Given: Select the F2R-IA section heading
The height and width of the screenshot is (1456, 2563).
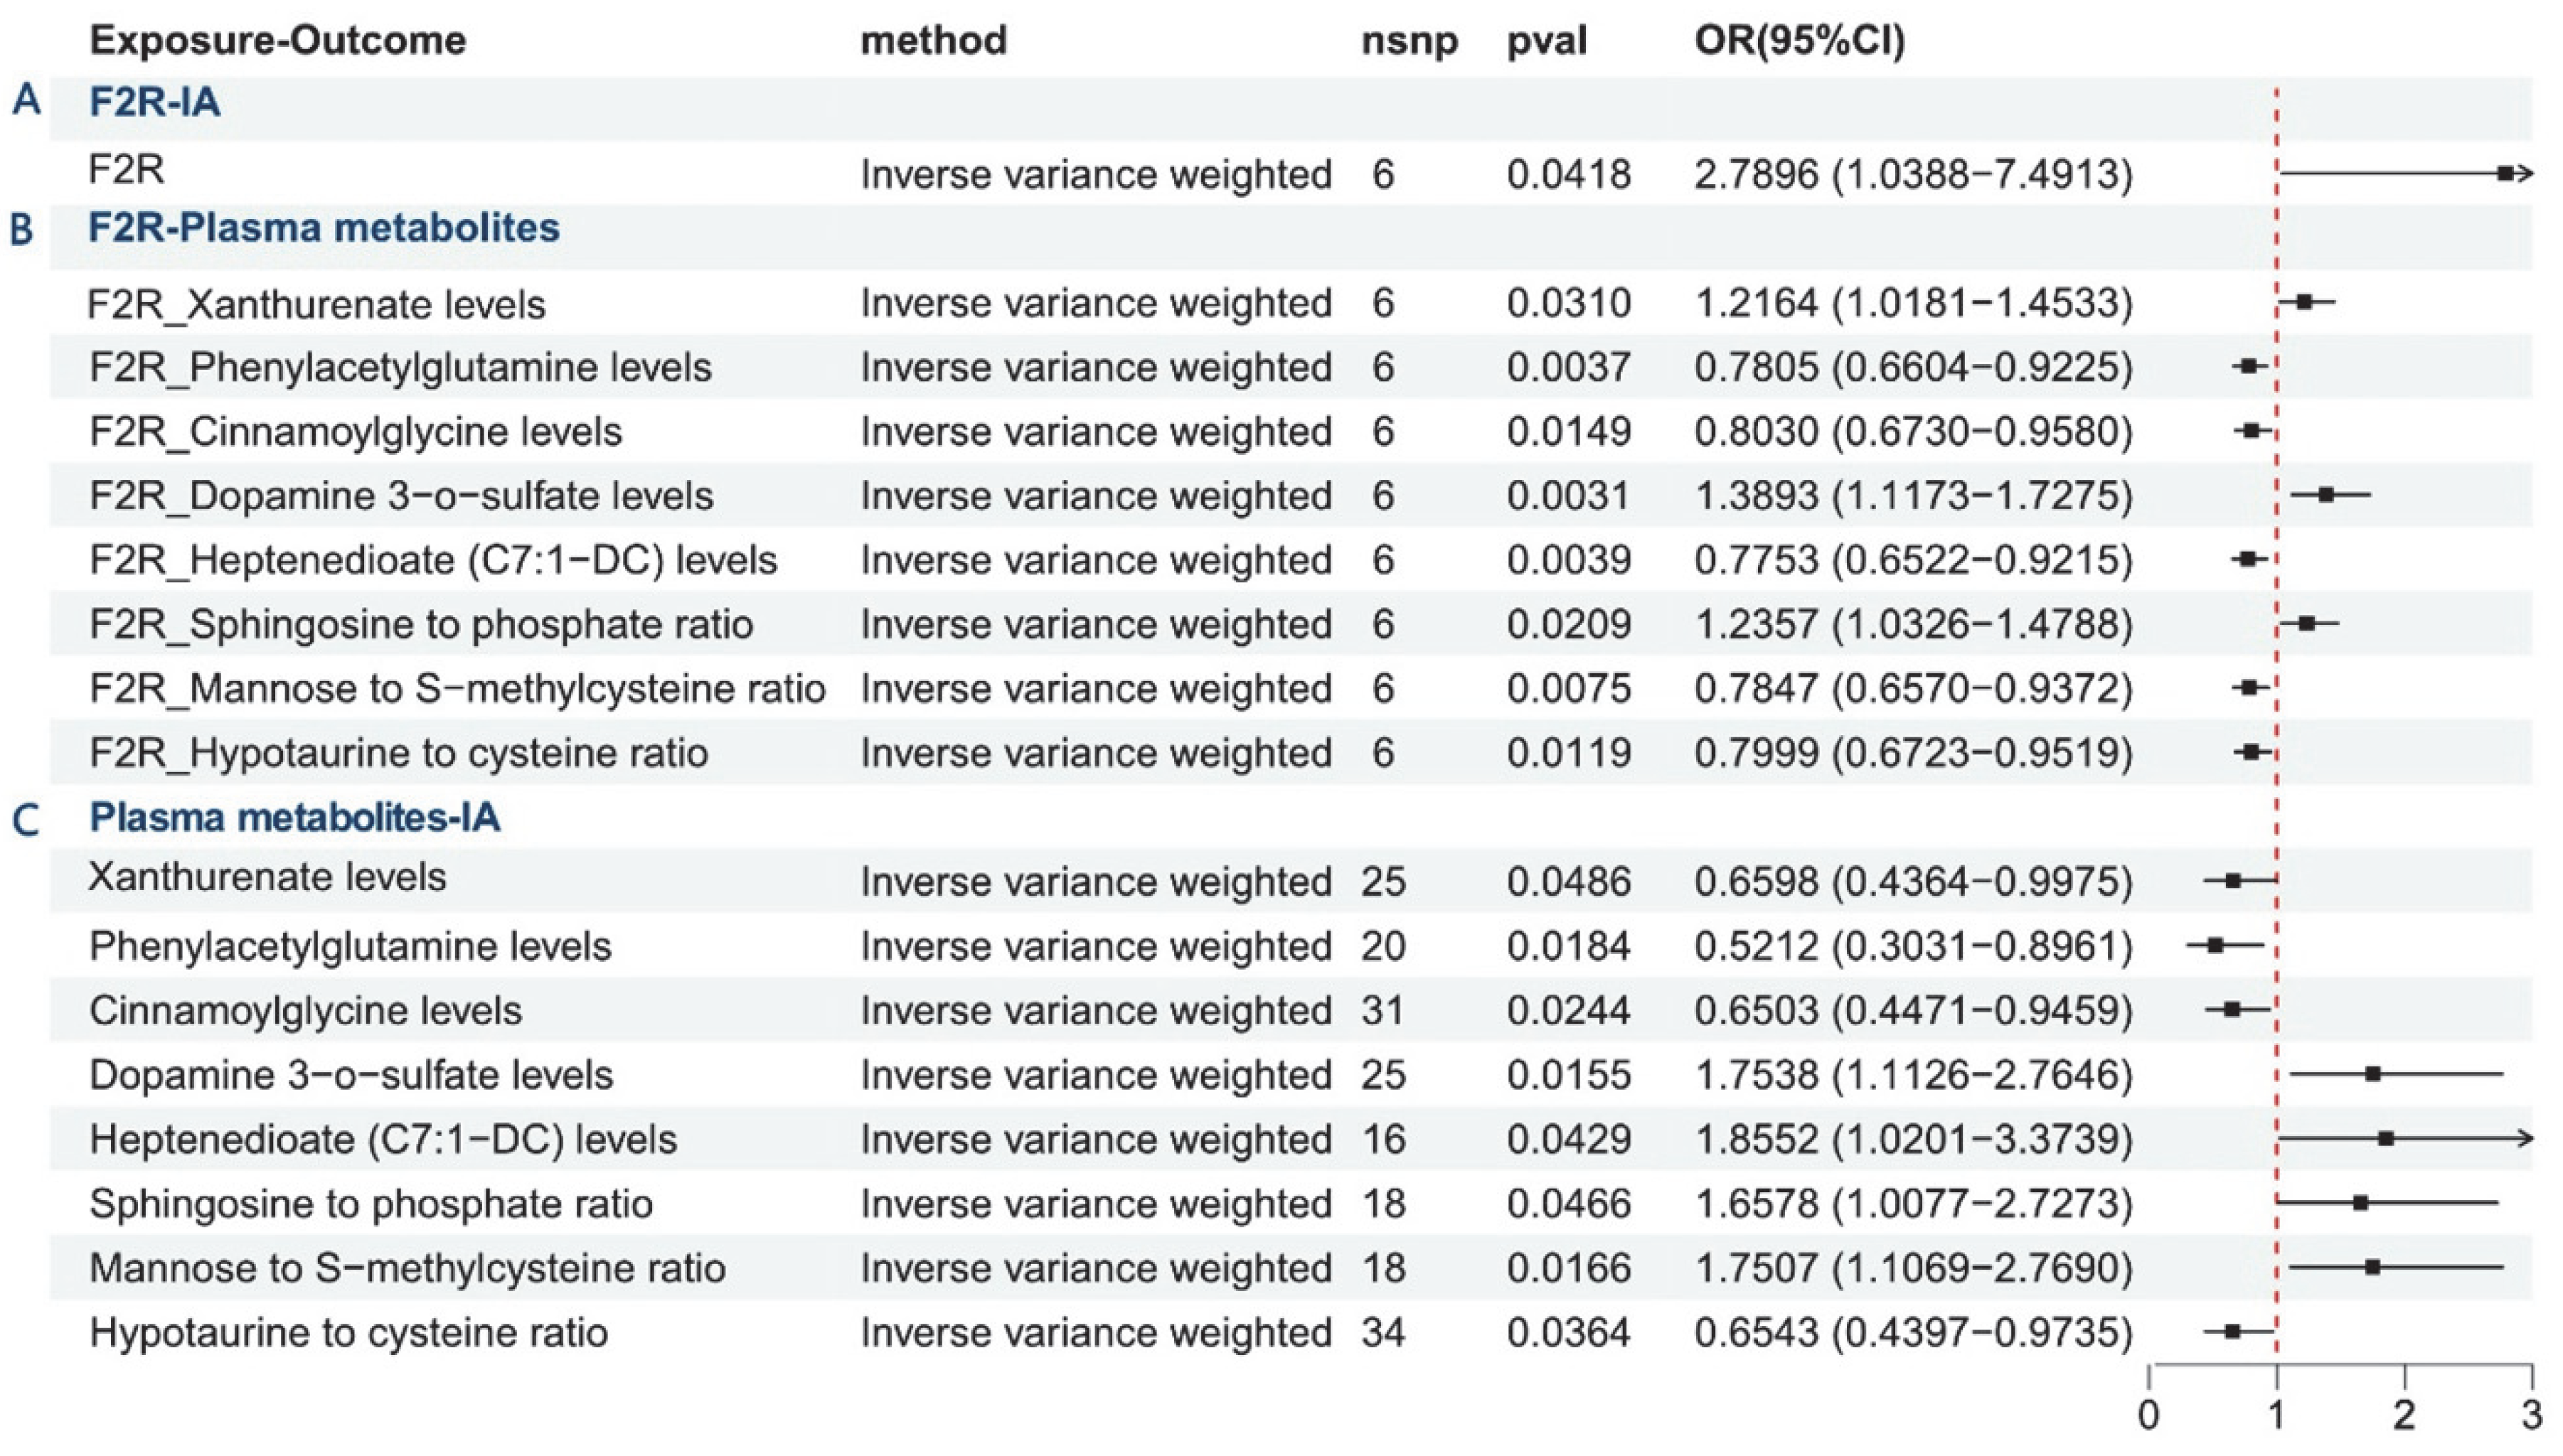Looking at the screenshot, I should [154, 103].
